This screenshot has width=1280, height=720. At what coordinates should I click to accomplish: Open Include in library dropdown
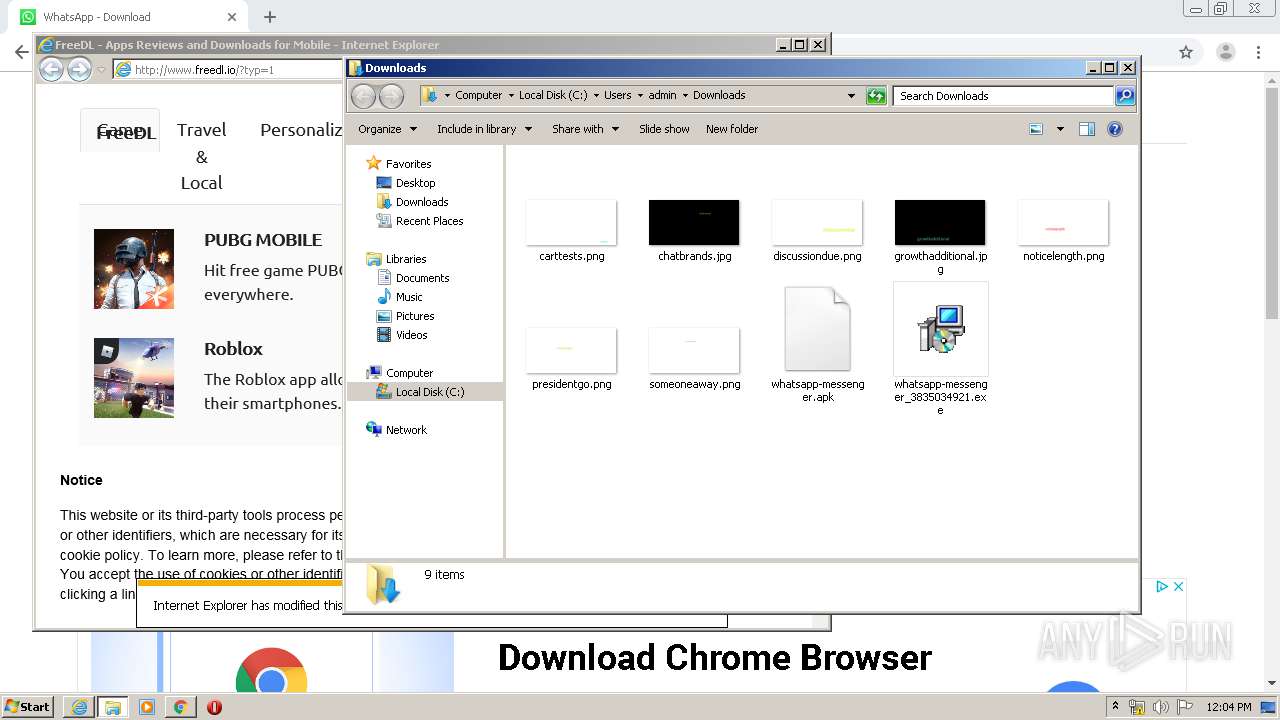coord(484,129)
